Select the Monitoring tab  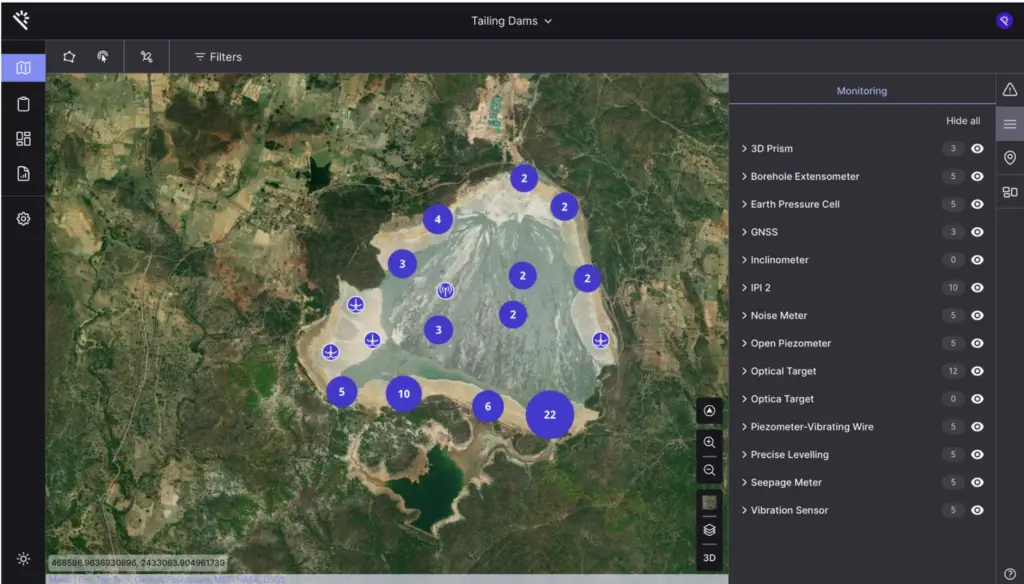[861, 91]
